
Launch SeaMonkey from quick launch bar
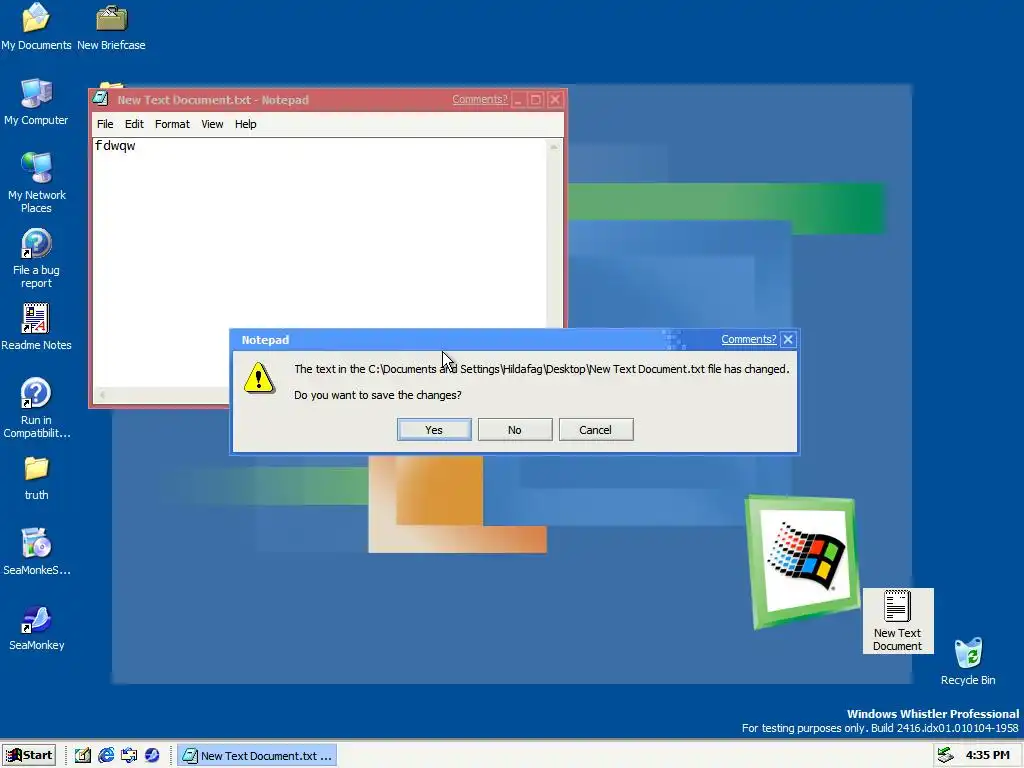click(152, 756)
